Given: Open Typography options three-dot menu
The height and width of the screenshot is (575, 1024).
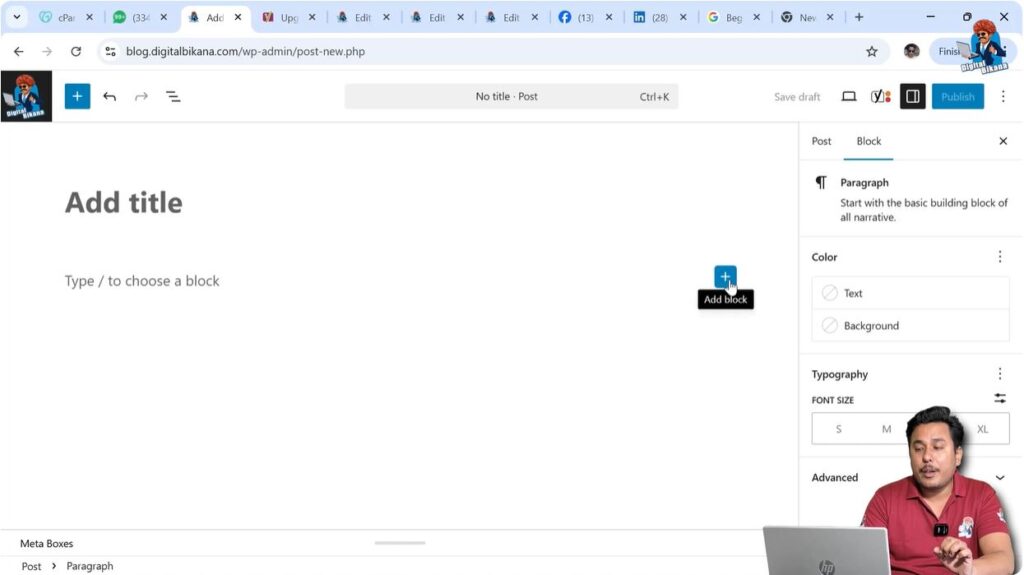Looking at the screenshot, I should 1000,374.
